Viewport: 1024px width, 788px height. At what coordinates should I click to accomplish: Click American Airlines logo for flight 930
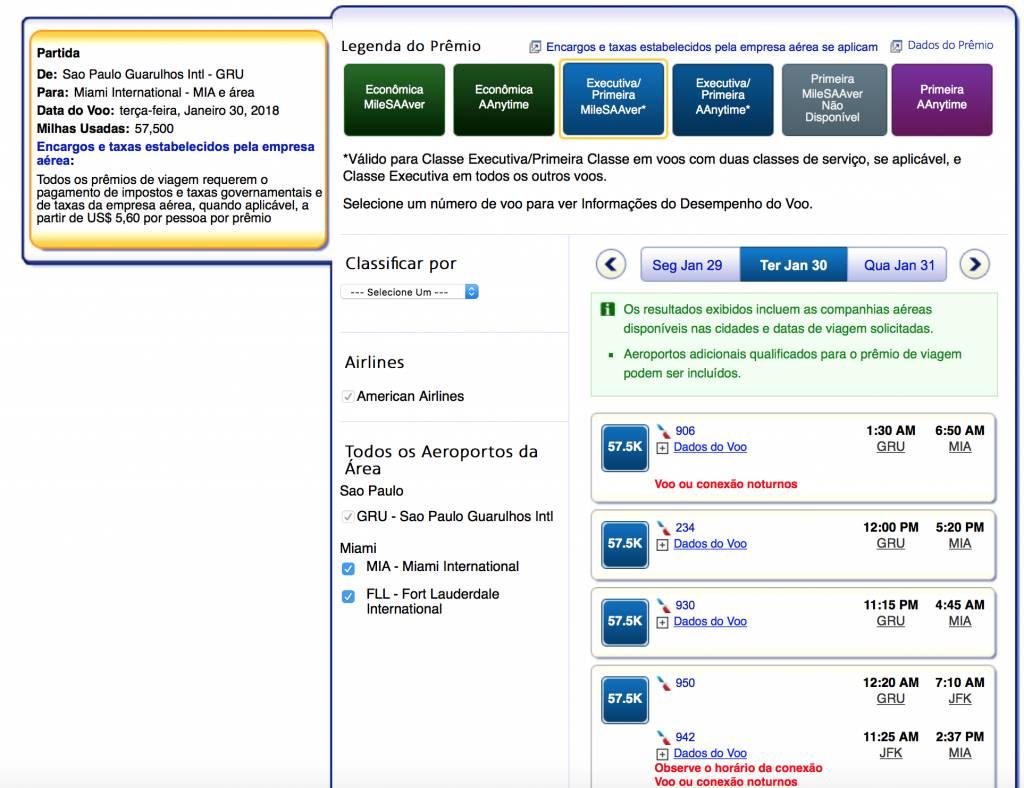coord(664,605)
